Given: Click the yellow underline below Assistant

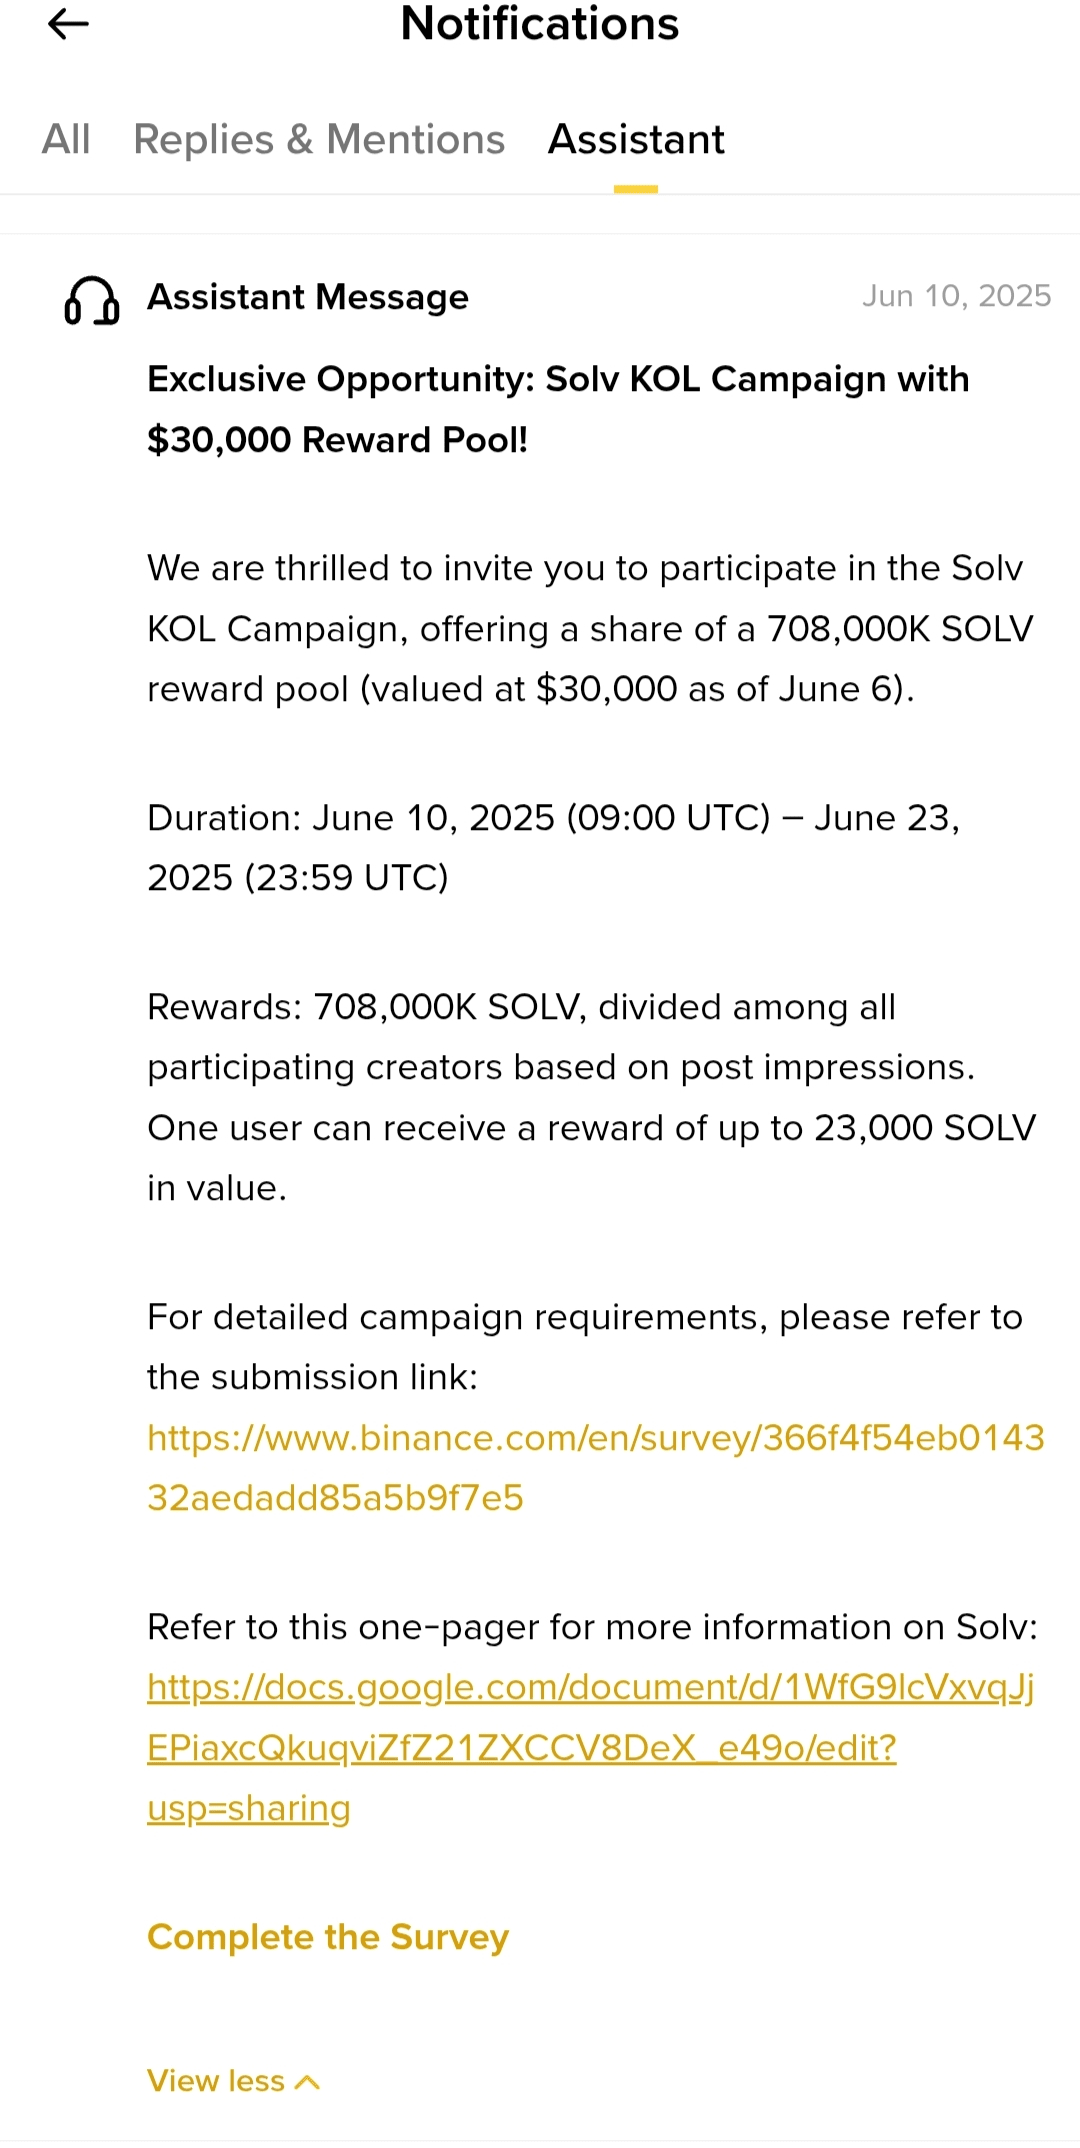Looking at the screenshot, I should click(636, 189).
